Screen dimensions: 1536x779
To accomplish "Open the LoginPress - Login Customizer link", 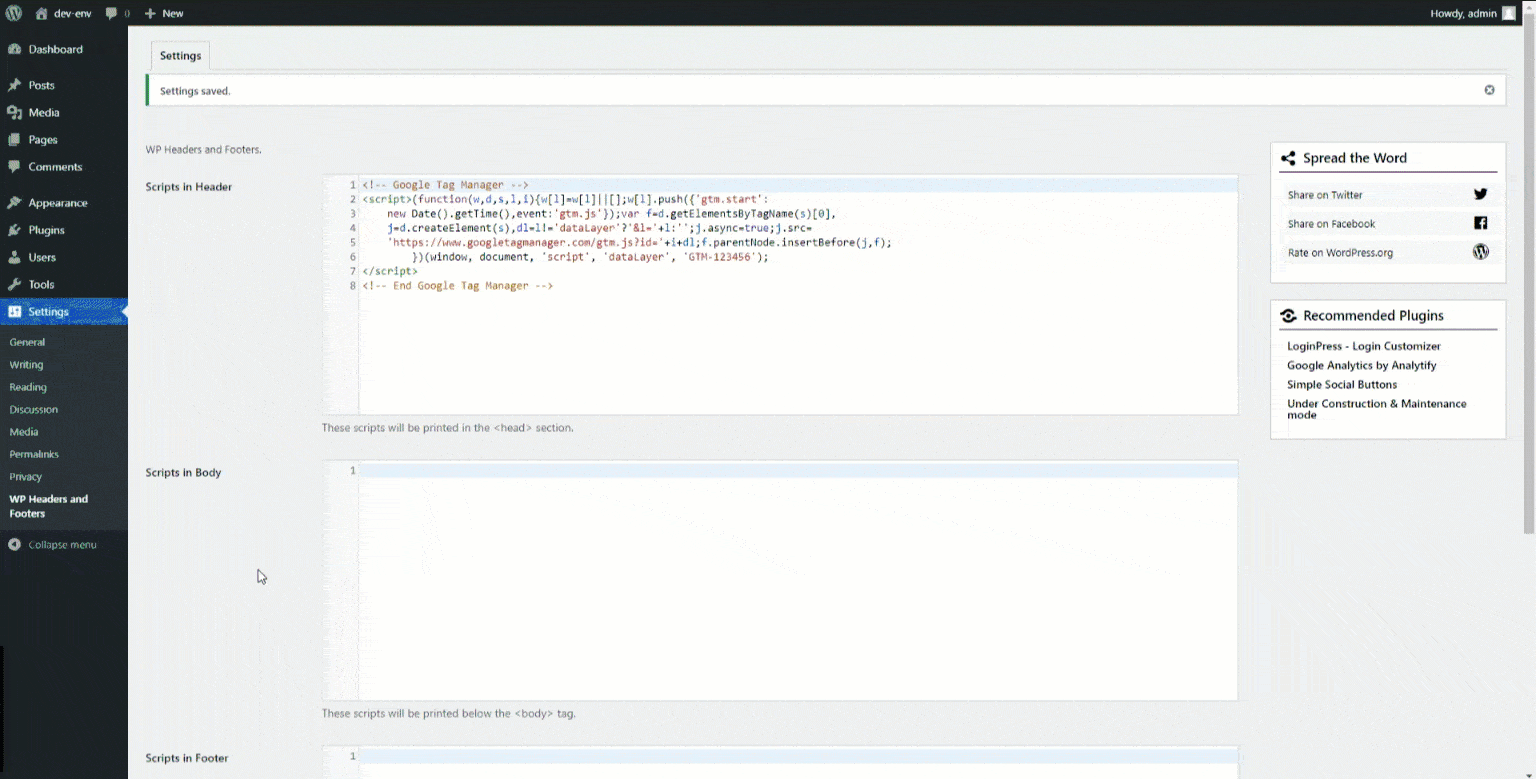I will (1364, 346).
